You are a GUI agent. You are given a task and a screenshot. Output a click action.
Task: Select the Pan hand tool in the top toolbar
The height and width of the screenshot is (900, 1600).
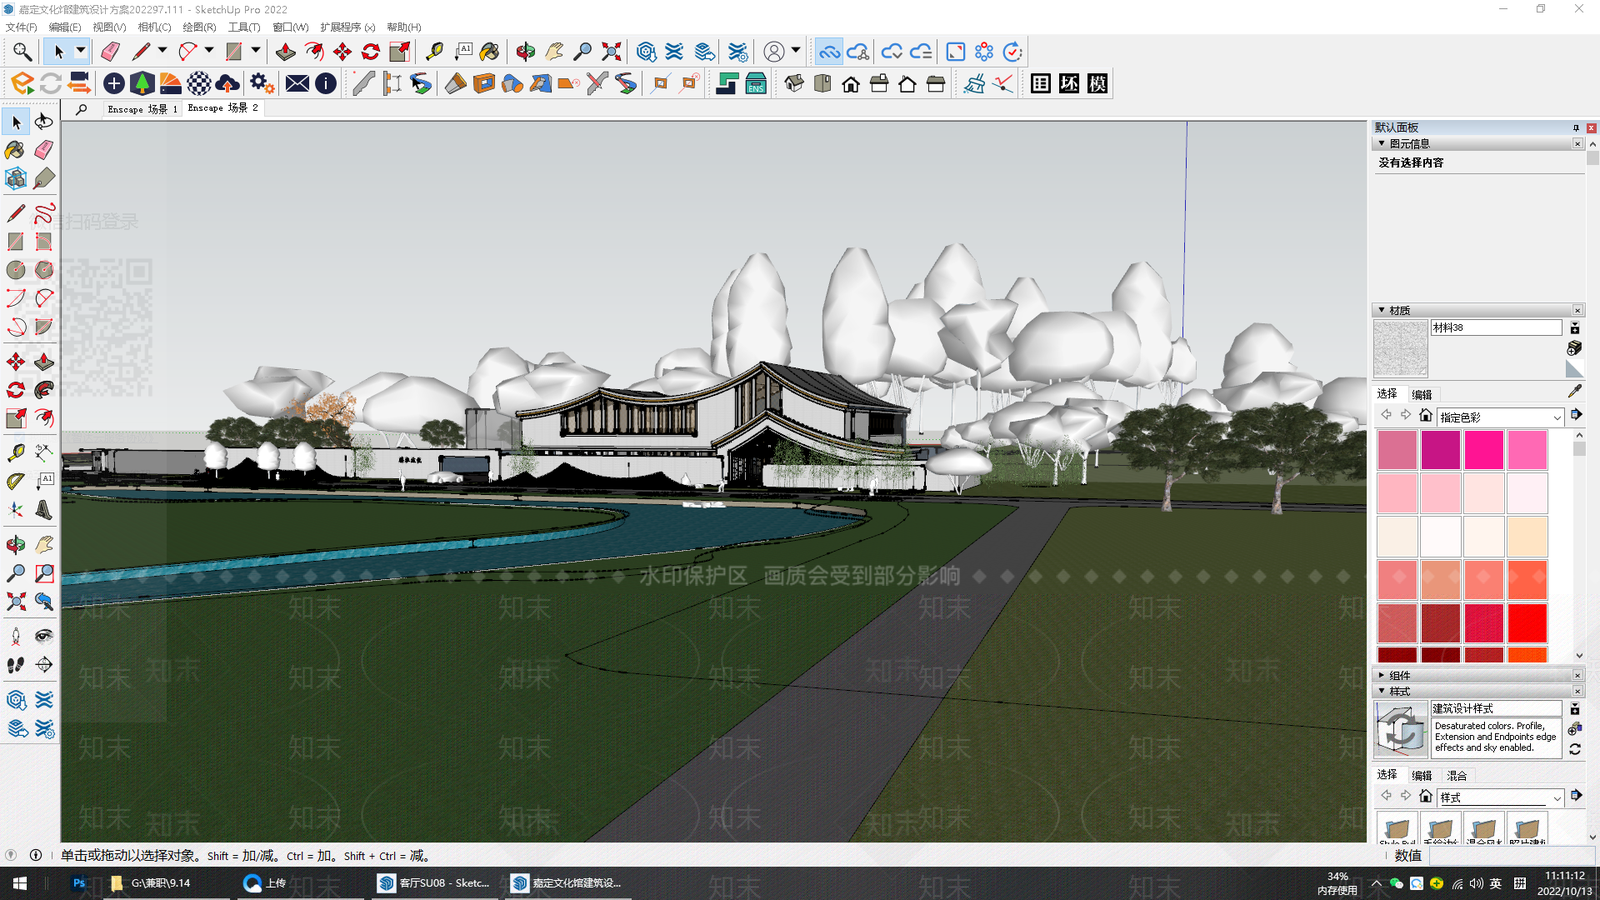(x=554, y=51)
